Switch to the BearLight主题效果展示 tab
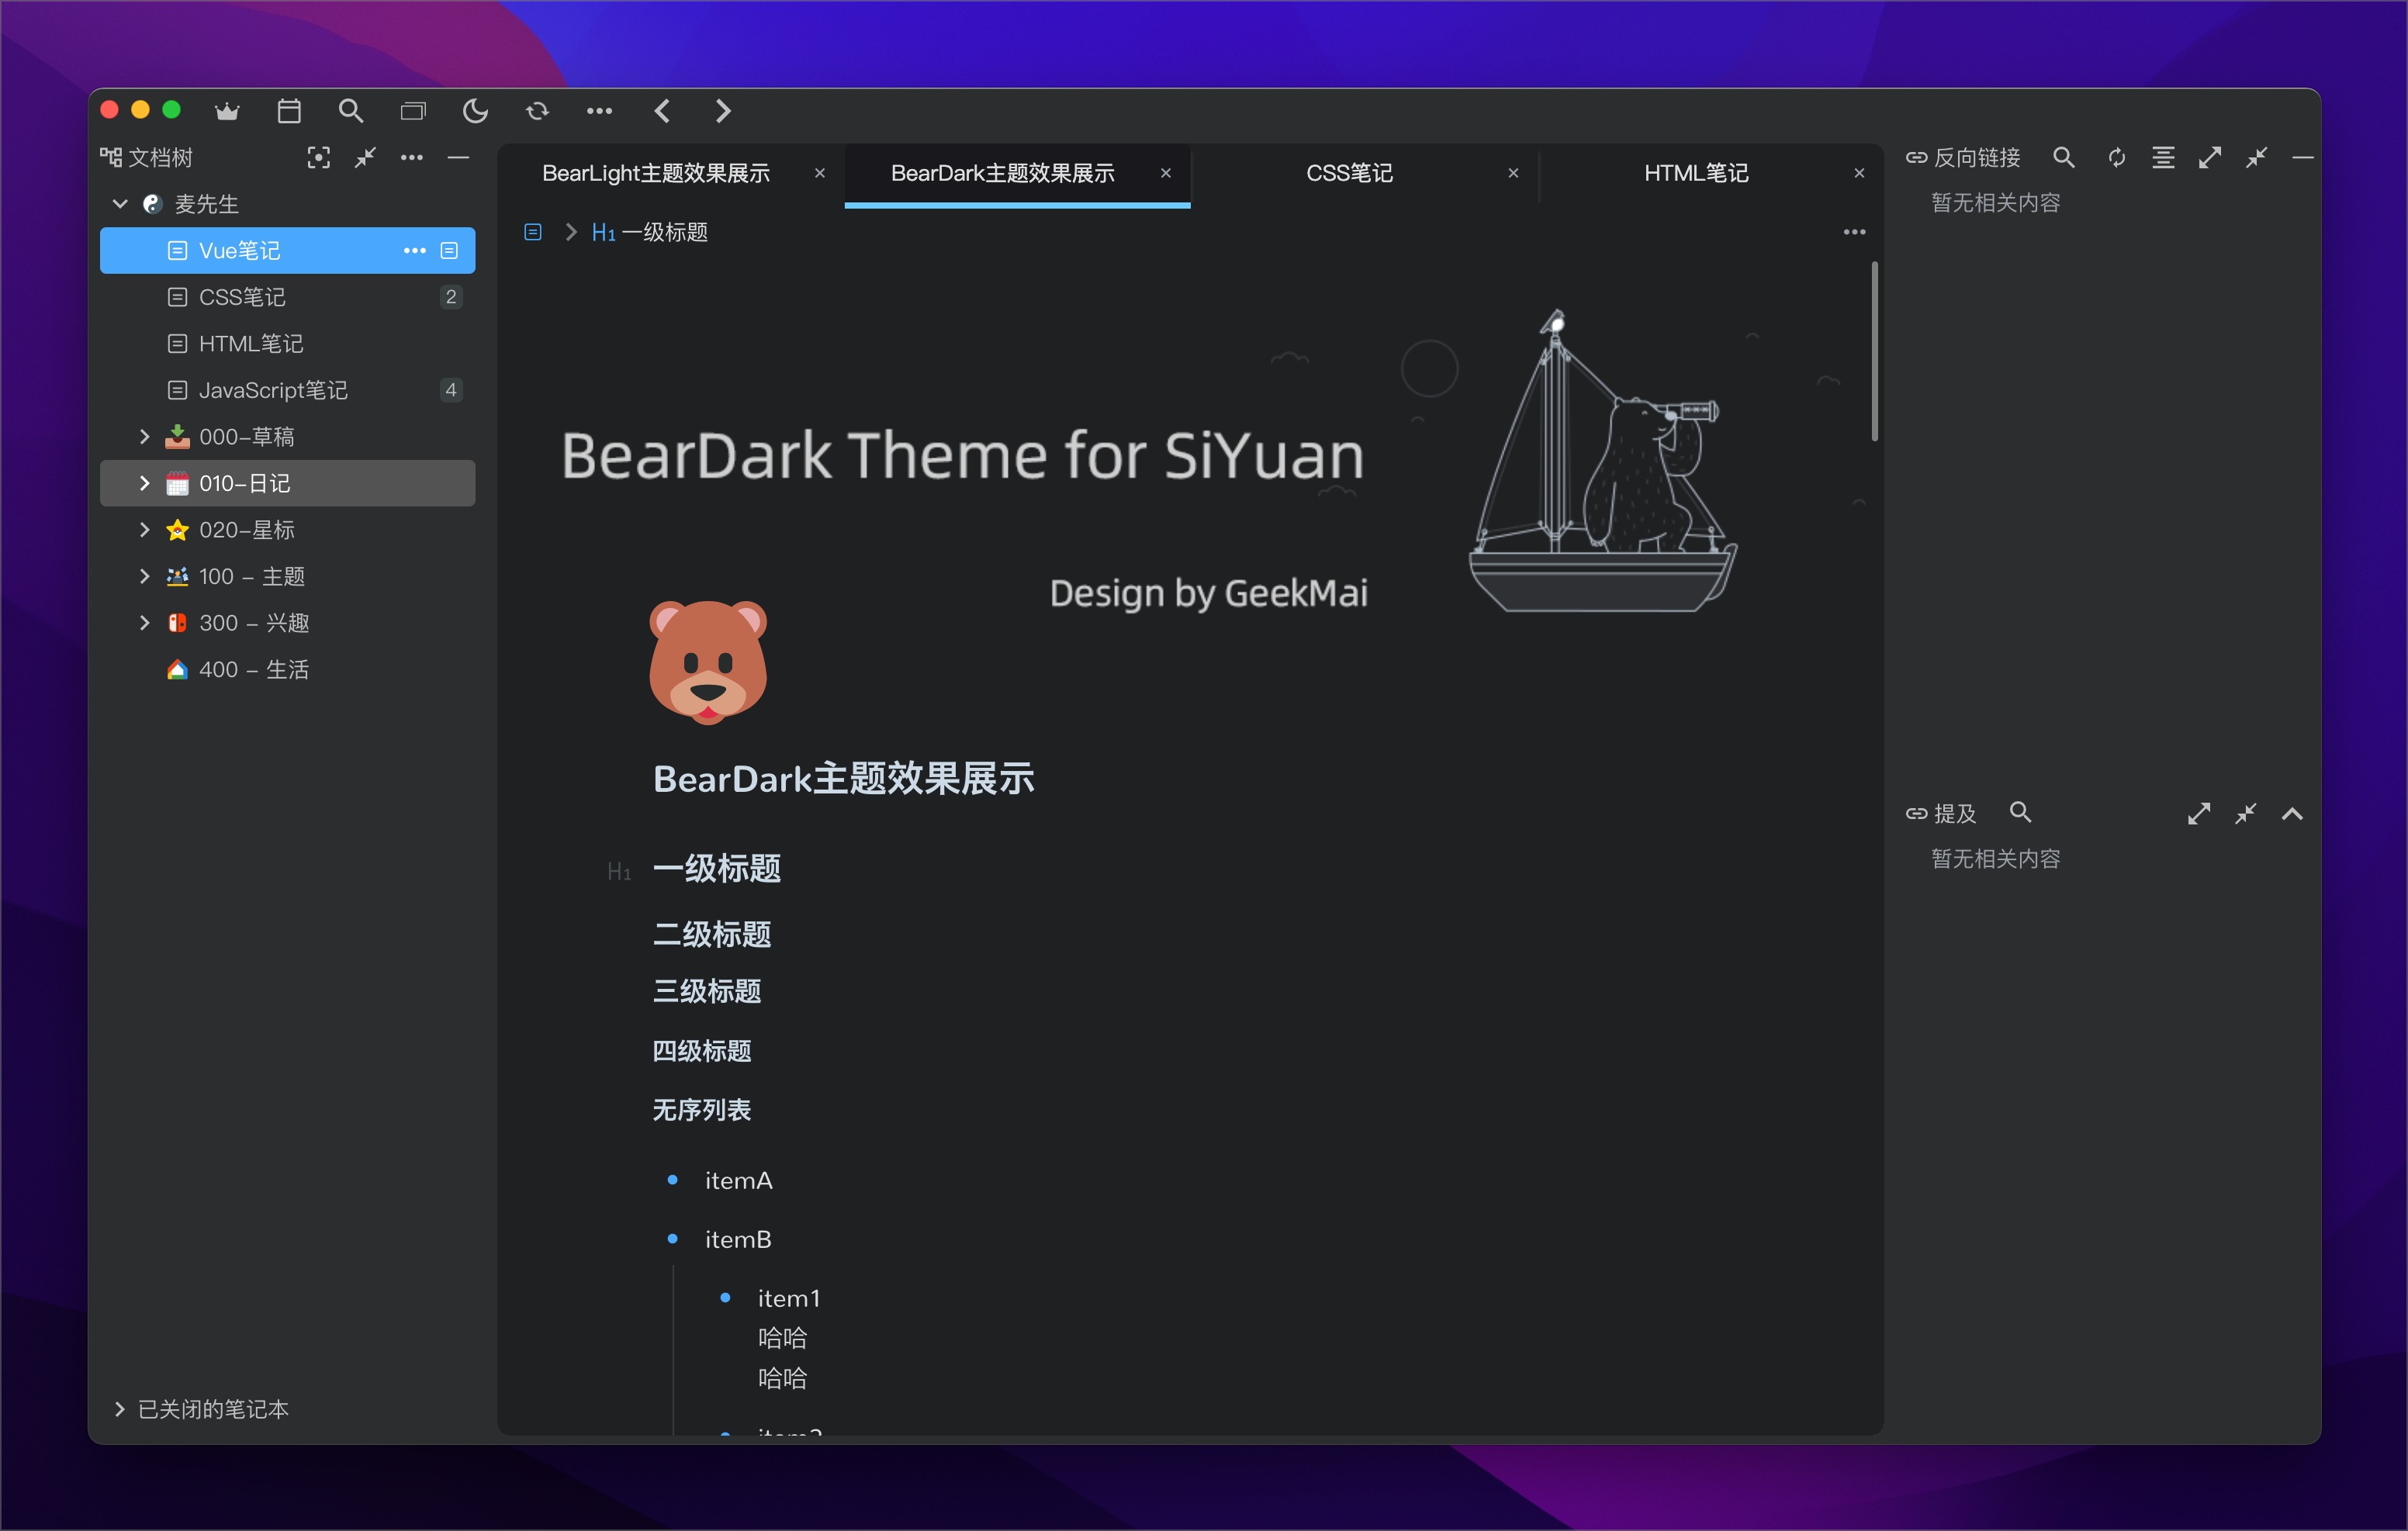2408x1531 pixels. pyautogui.click(x=655, y=173)
